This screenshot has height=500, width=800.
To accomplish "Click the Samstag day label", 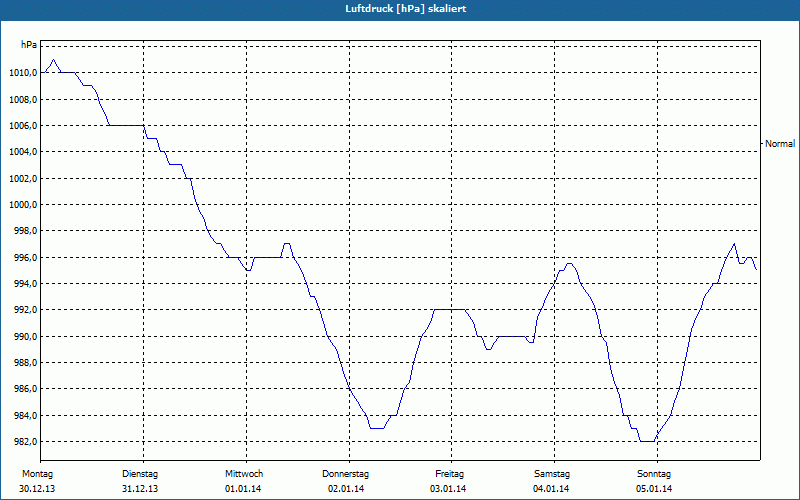I will [552, 474].
